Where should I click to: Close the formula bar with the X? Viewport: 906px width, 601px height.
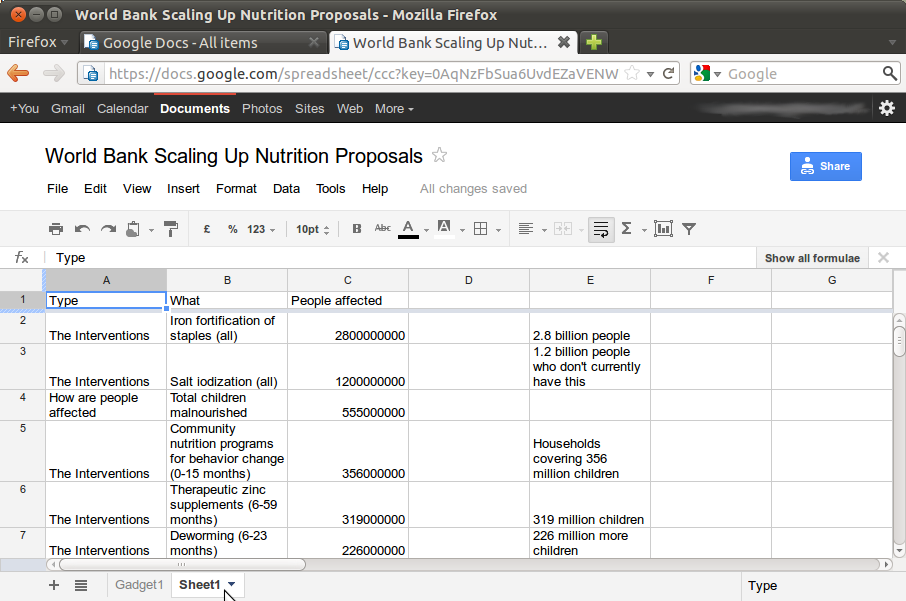tap(883, 258)
